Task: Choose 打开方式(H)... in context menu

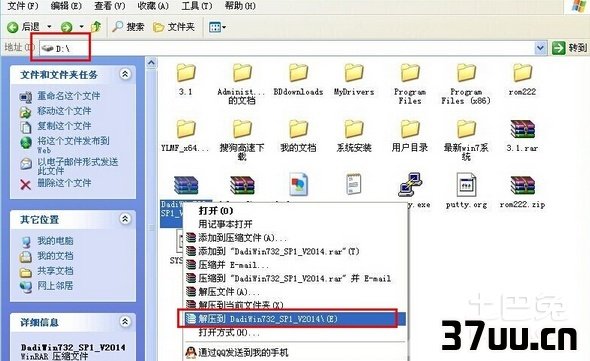Action: pos(295,333)
